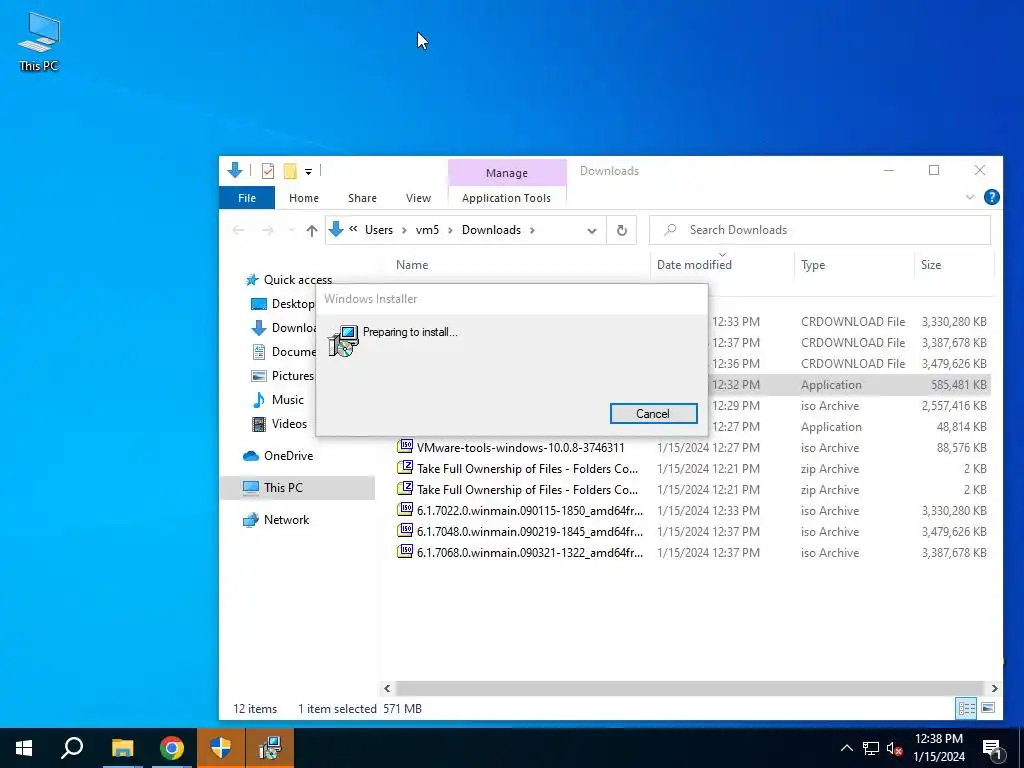Click the 6.1.7068.0 iso file icon

coord(406,551)
